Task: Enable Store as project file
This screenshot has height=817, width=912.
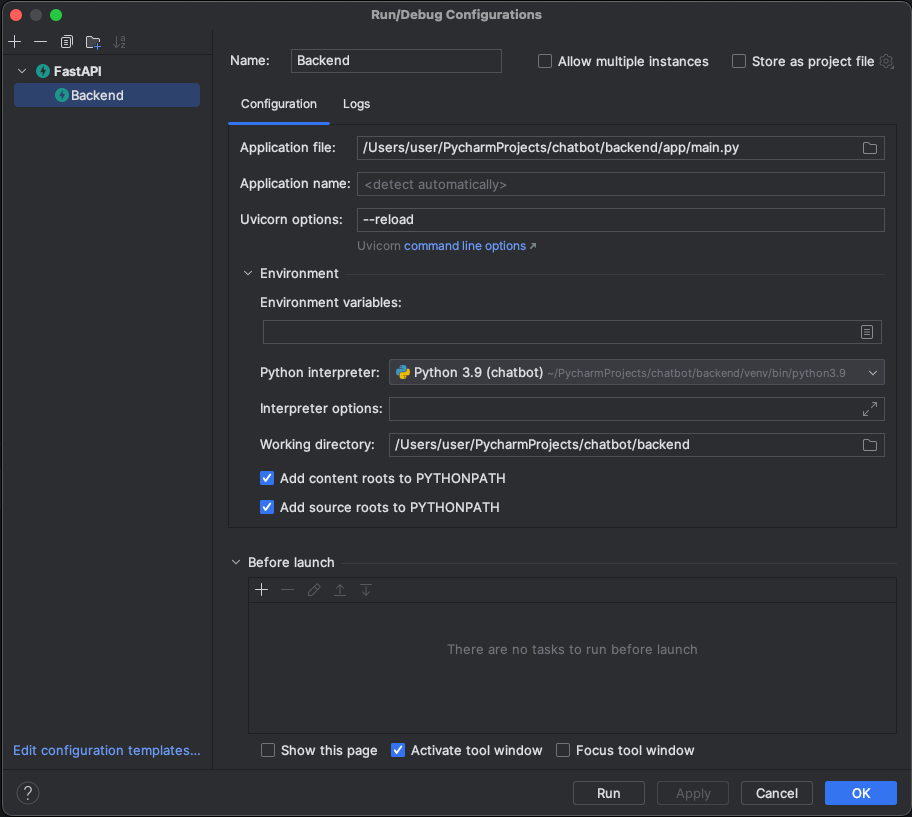Action: pyautogui.click(x=739, y=61)
